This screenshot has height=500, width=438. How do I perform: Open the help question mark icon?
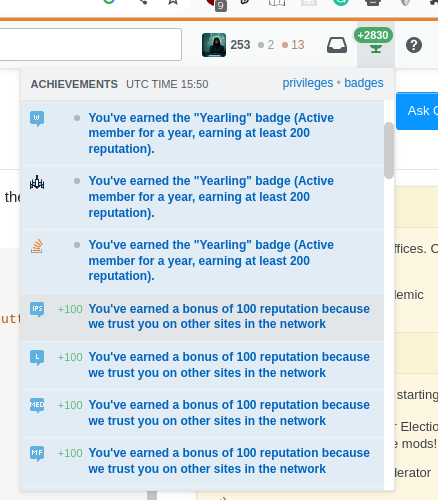tap(414, 45)
